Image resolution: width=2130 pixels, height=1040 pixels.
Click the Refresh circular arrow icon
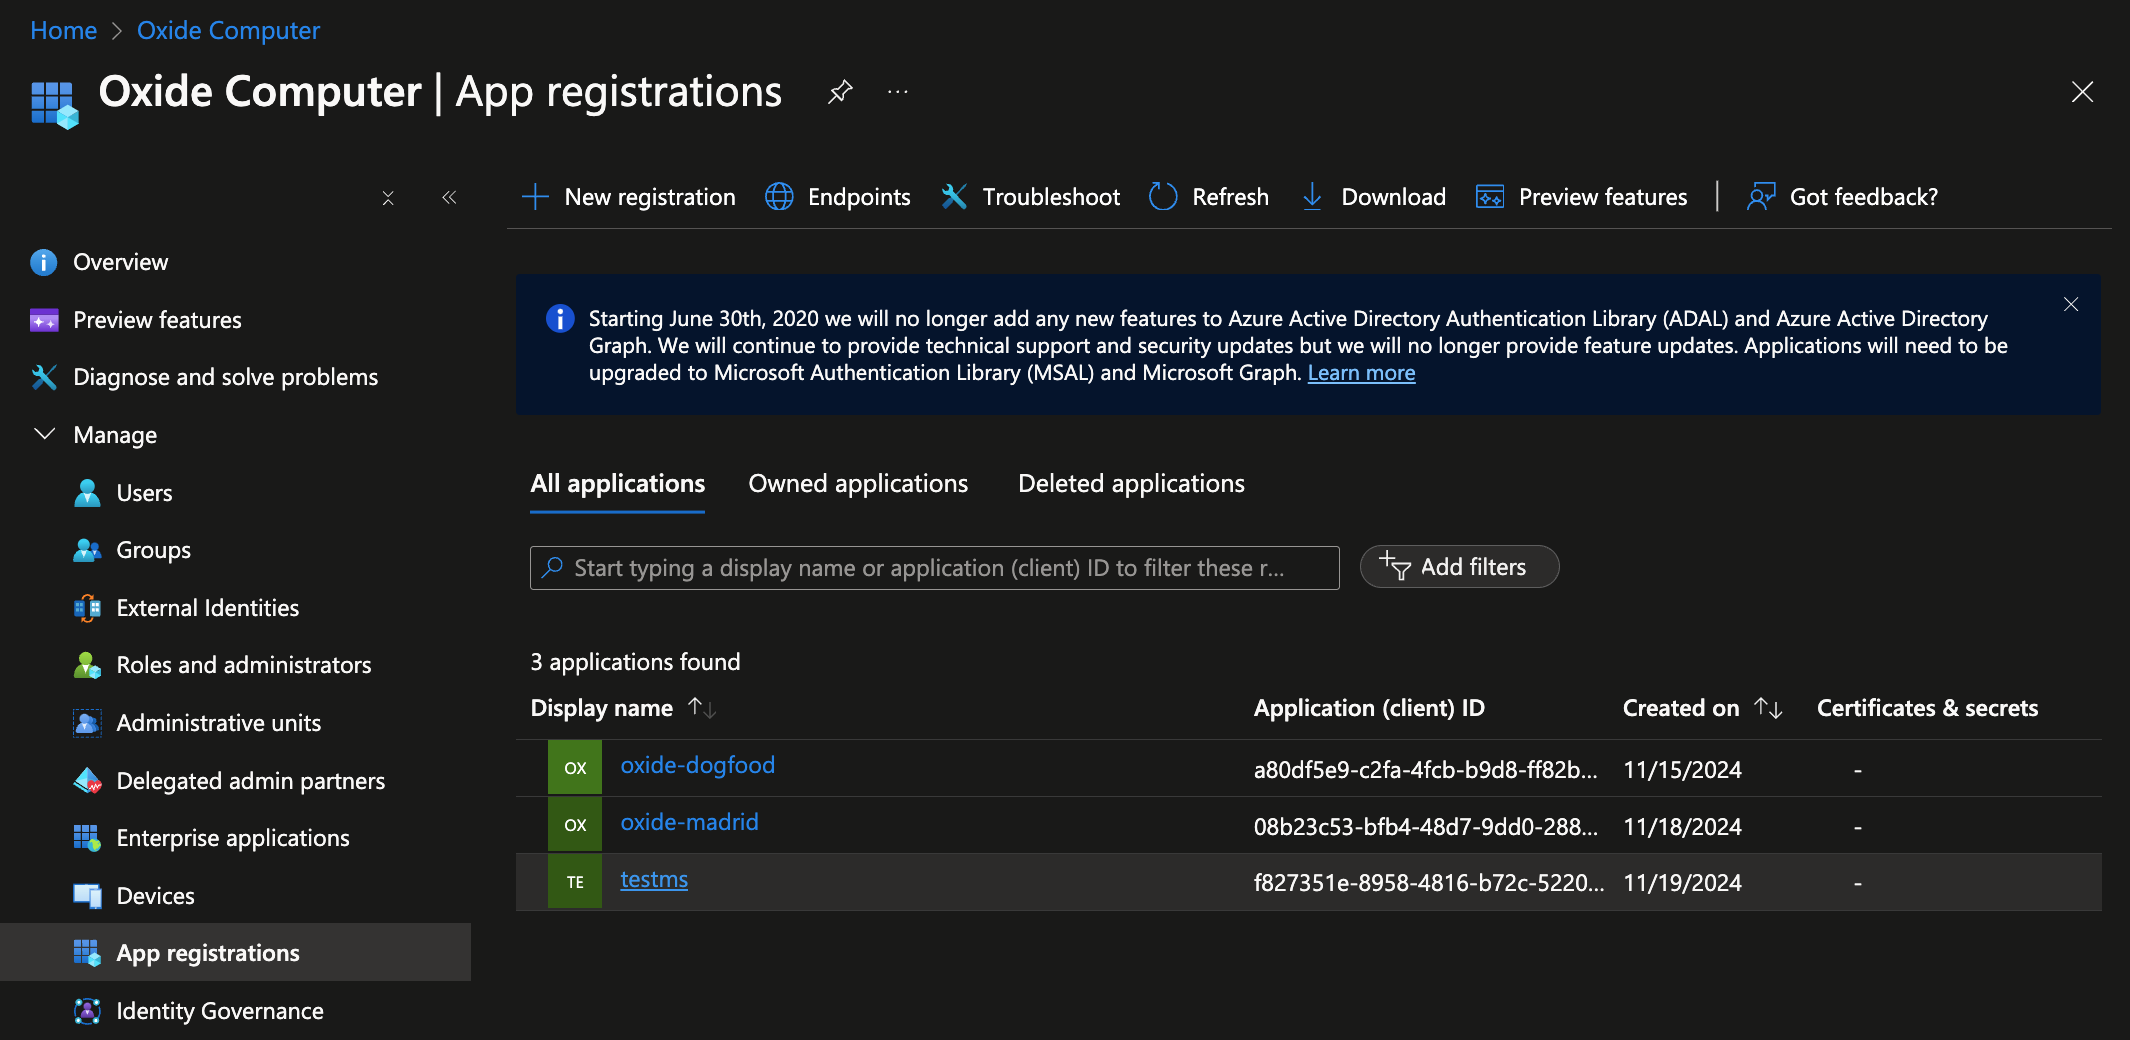click(x=1163, y=197)
